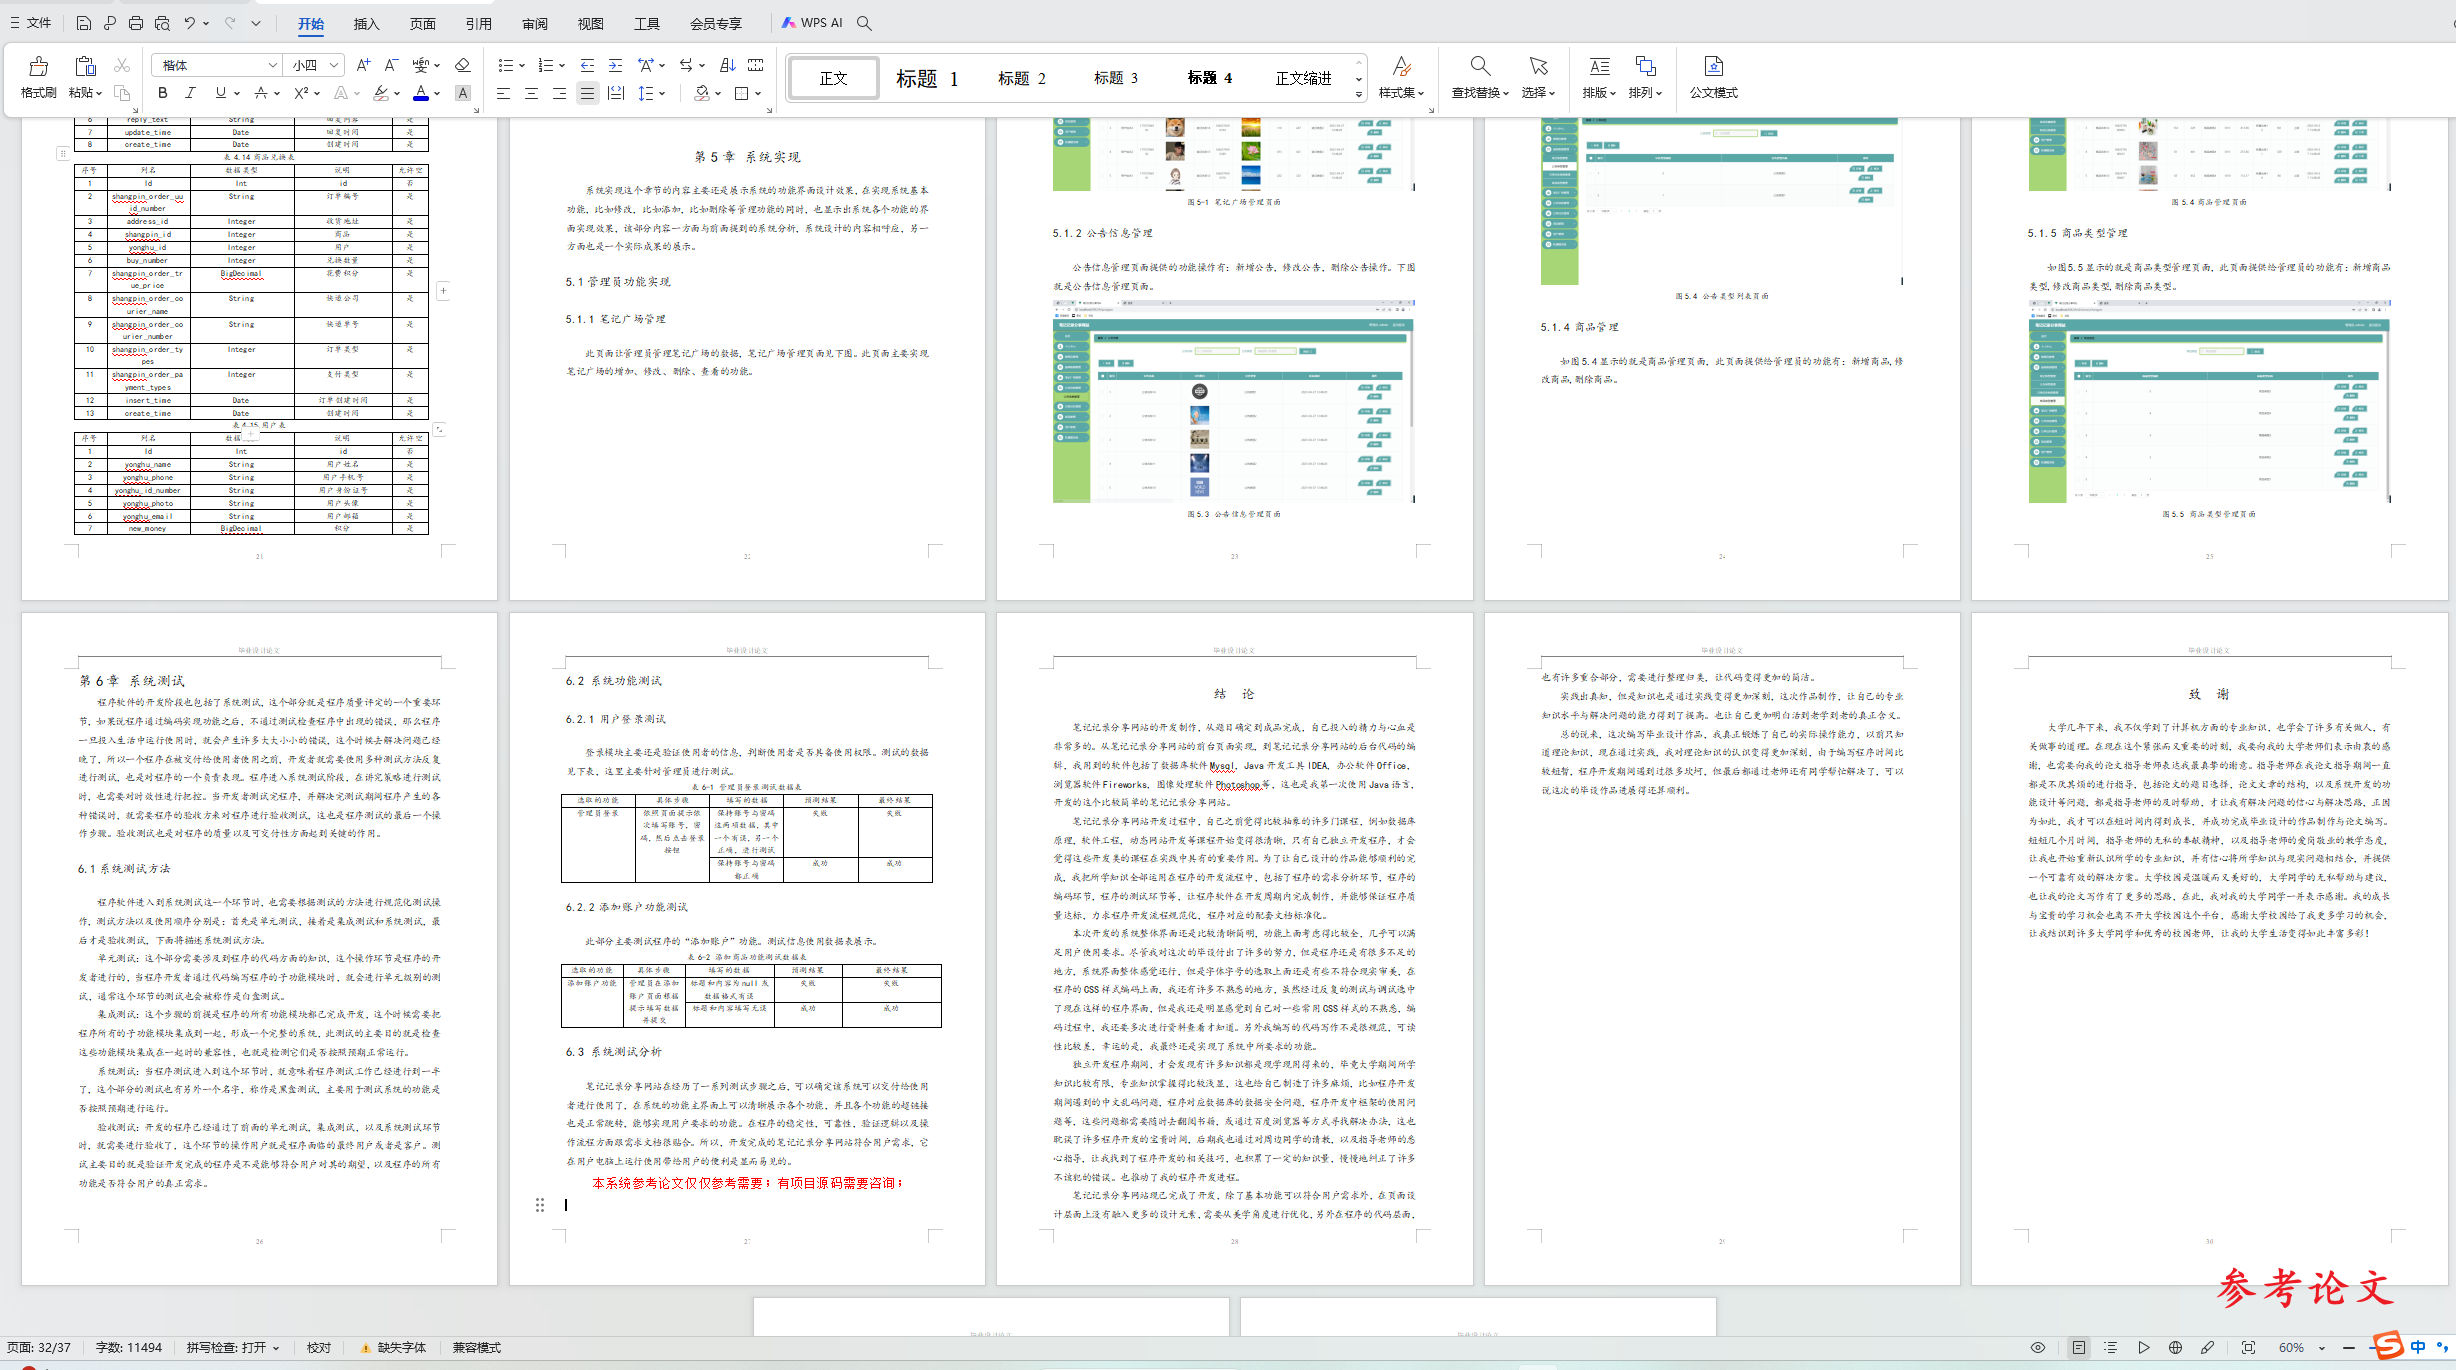Viewport: 2456px width, 1370px height.
Task: Click the clear formatting eraser icon
Action: [x=462, y=65]
